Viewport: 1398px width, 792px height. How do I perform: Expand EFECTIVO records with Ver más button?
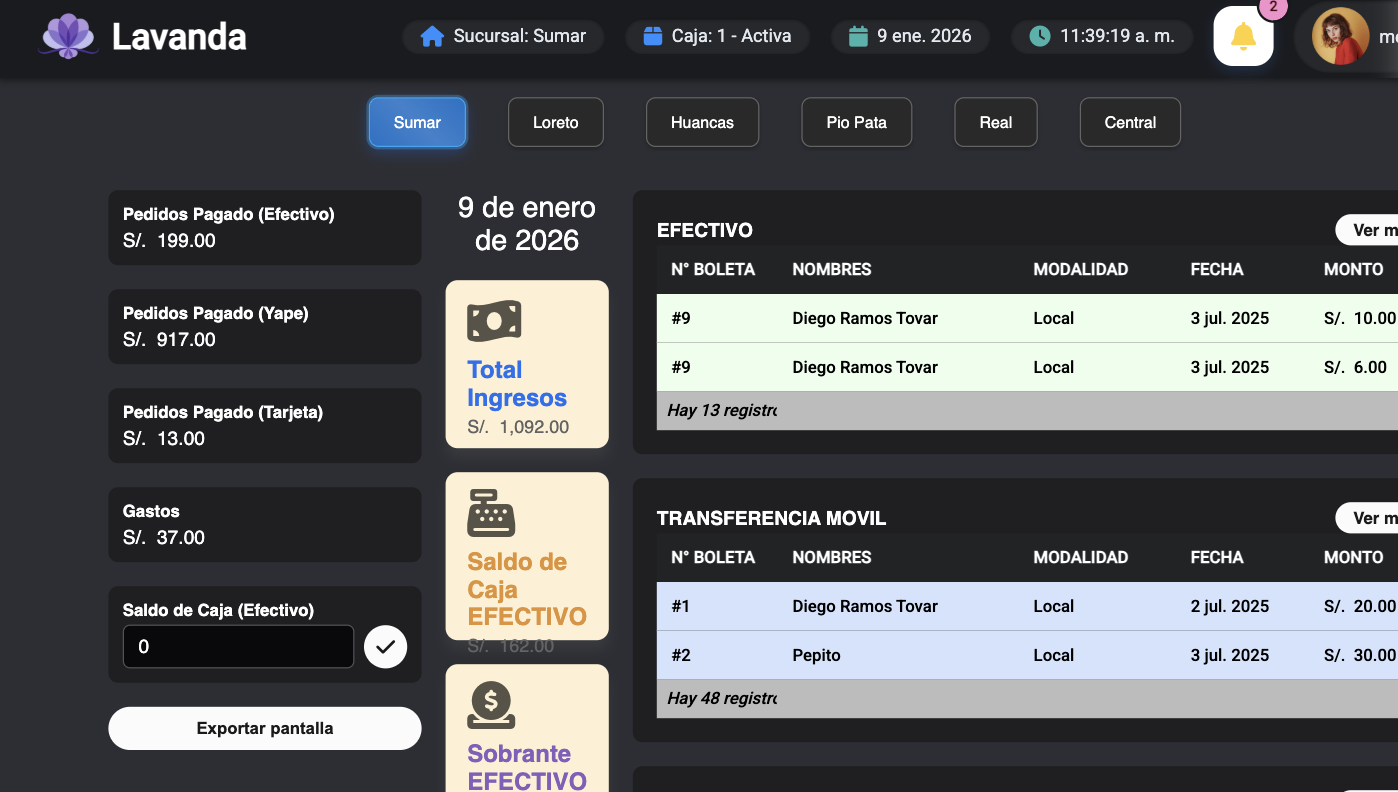[x=1370, y=231]
